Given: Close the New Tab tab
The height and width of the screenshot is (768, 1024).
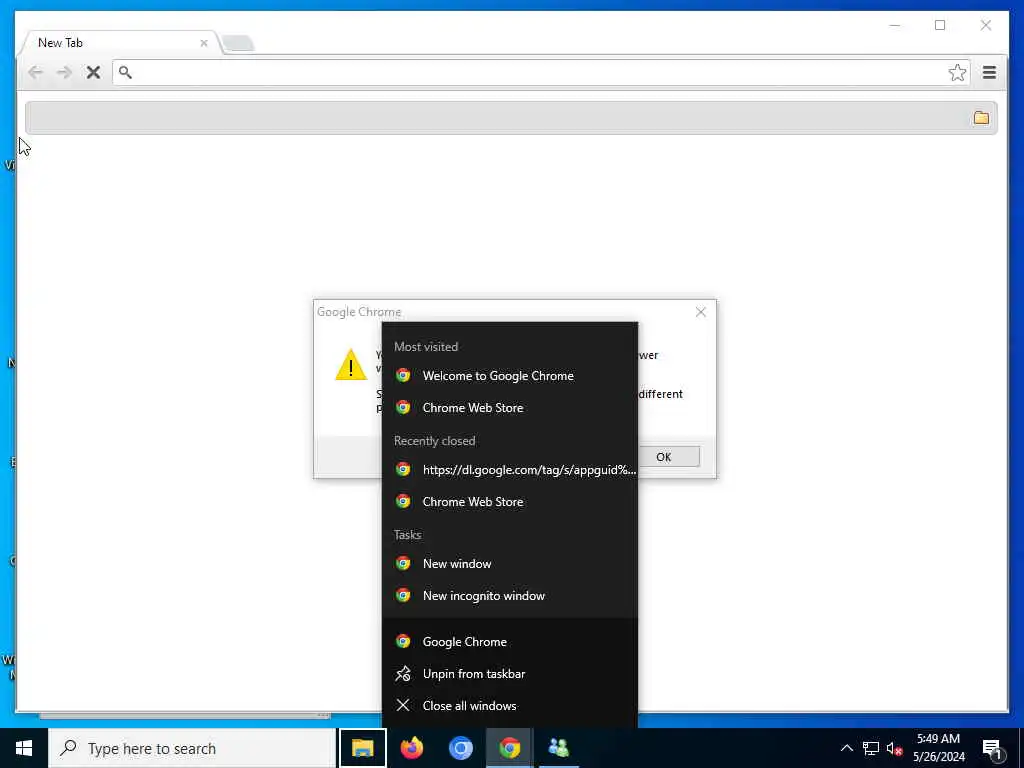Looking at the screenshot, I should tap(204, 43).
